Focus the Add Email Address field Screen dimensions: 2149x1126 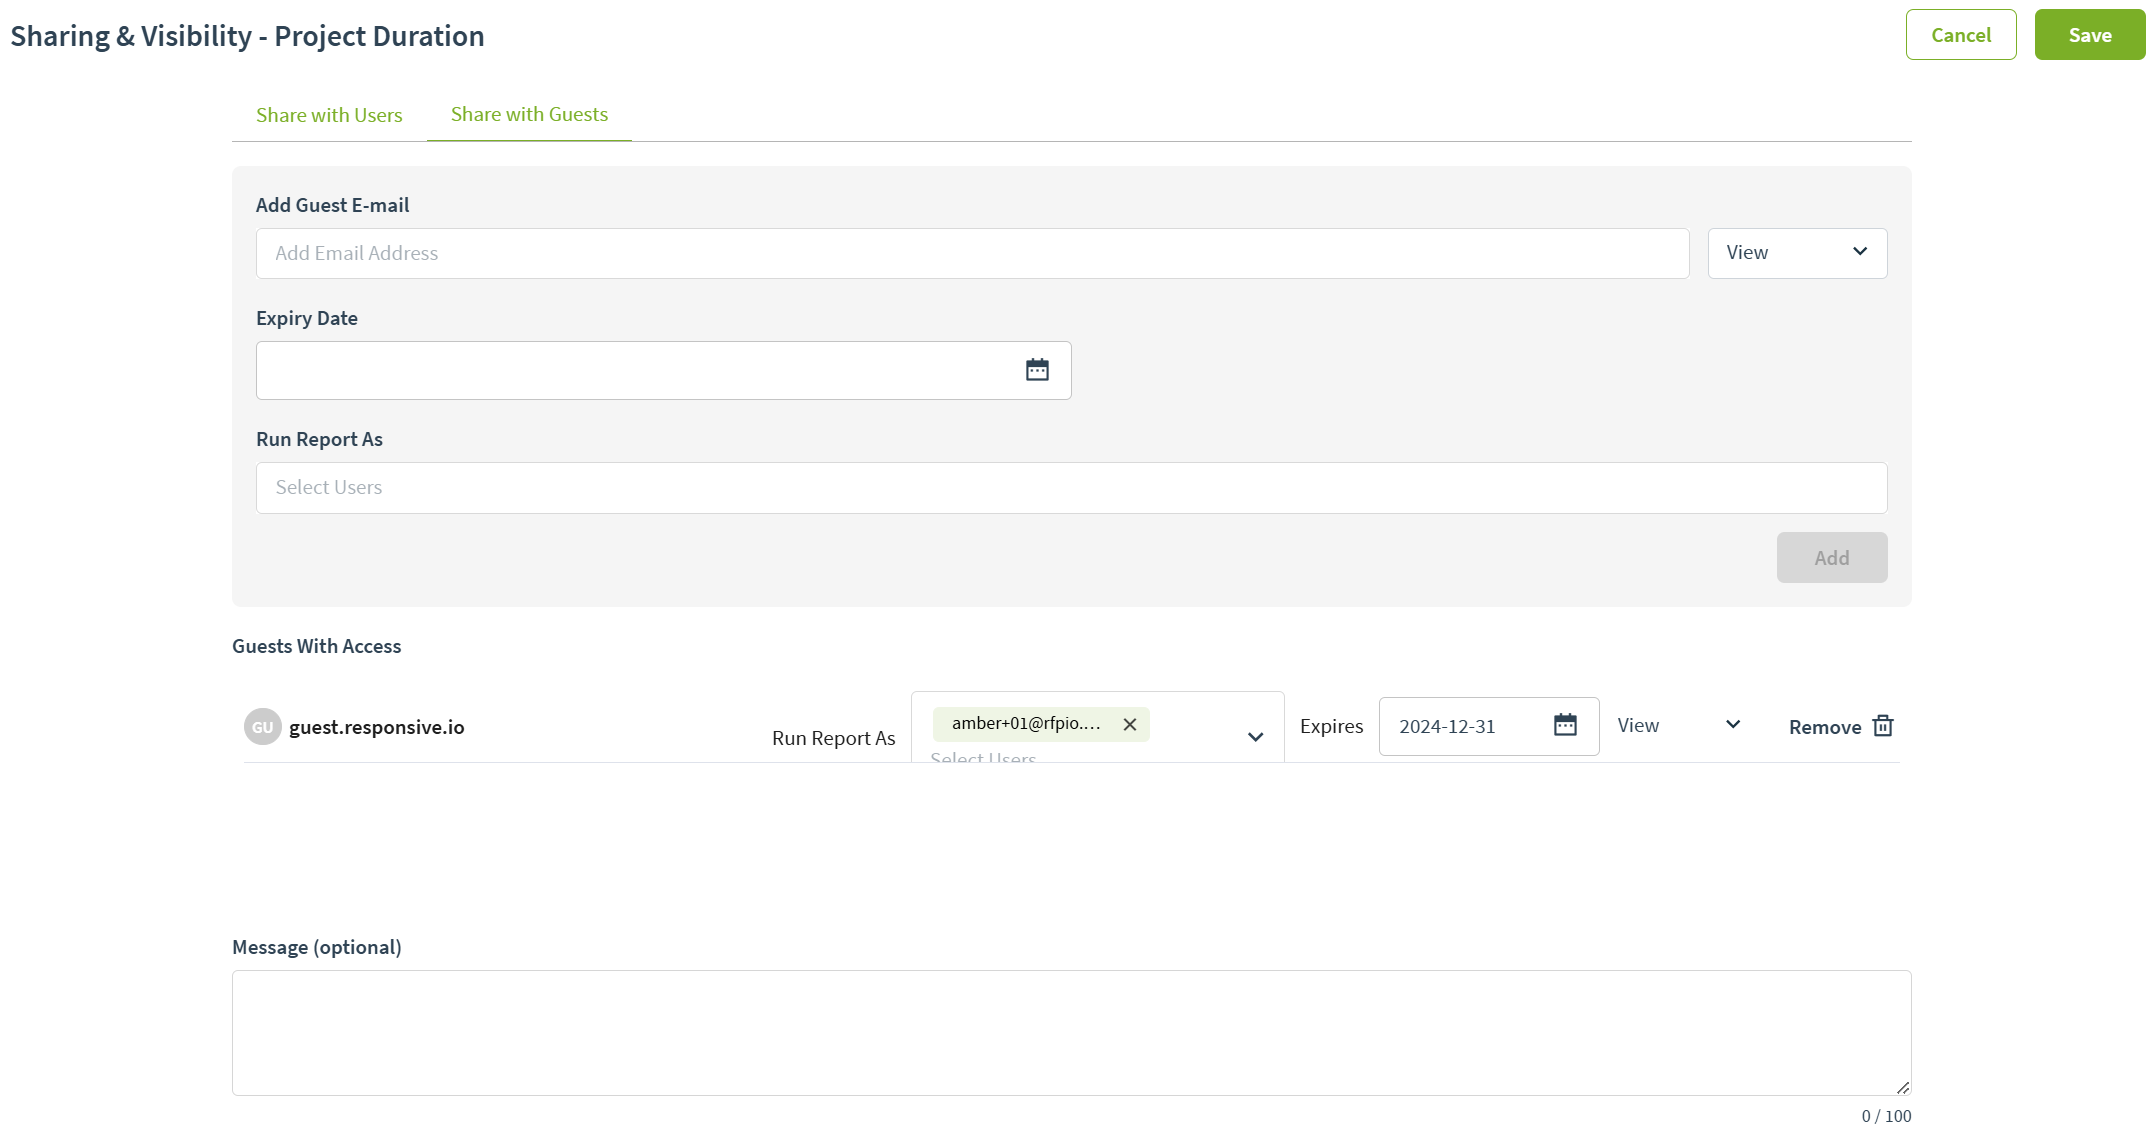pyautogui.click(x=971, y=253)
